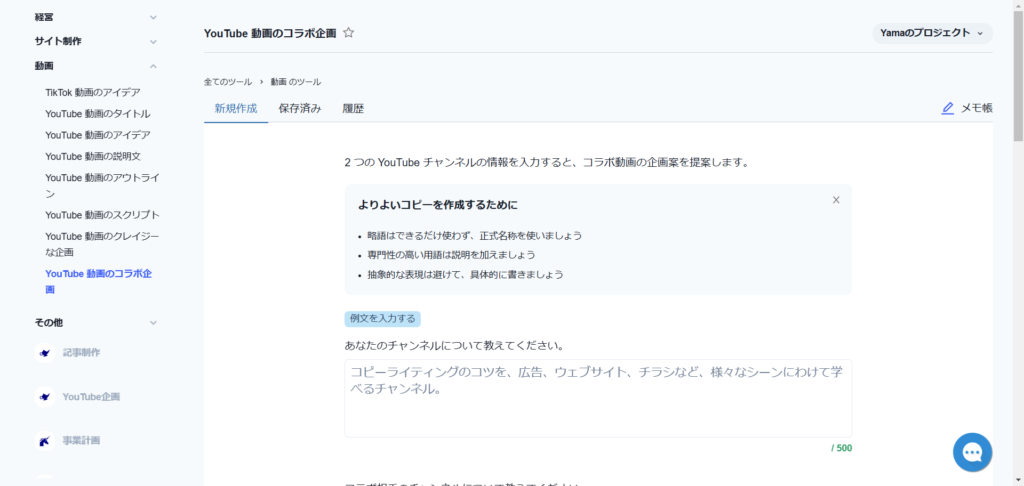Expand the その他 sidebar section
The image size is (1024, 486).
pyautogui.click(x=96, y=323)
